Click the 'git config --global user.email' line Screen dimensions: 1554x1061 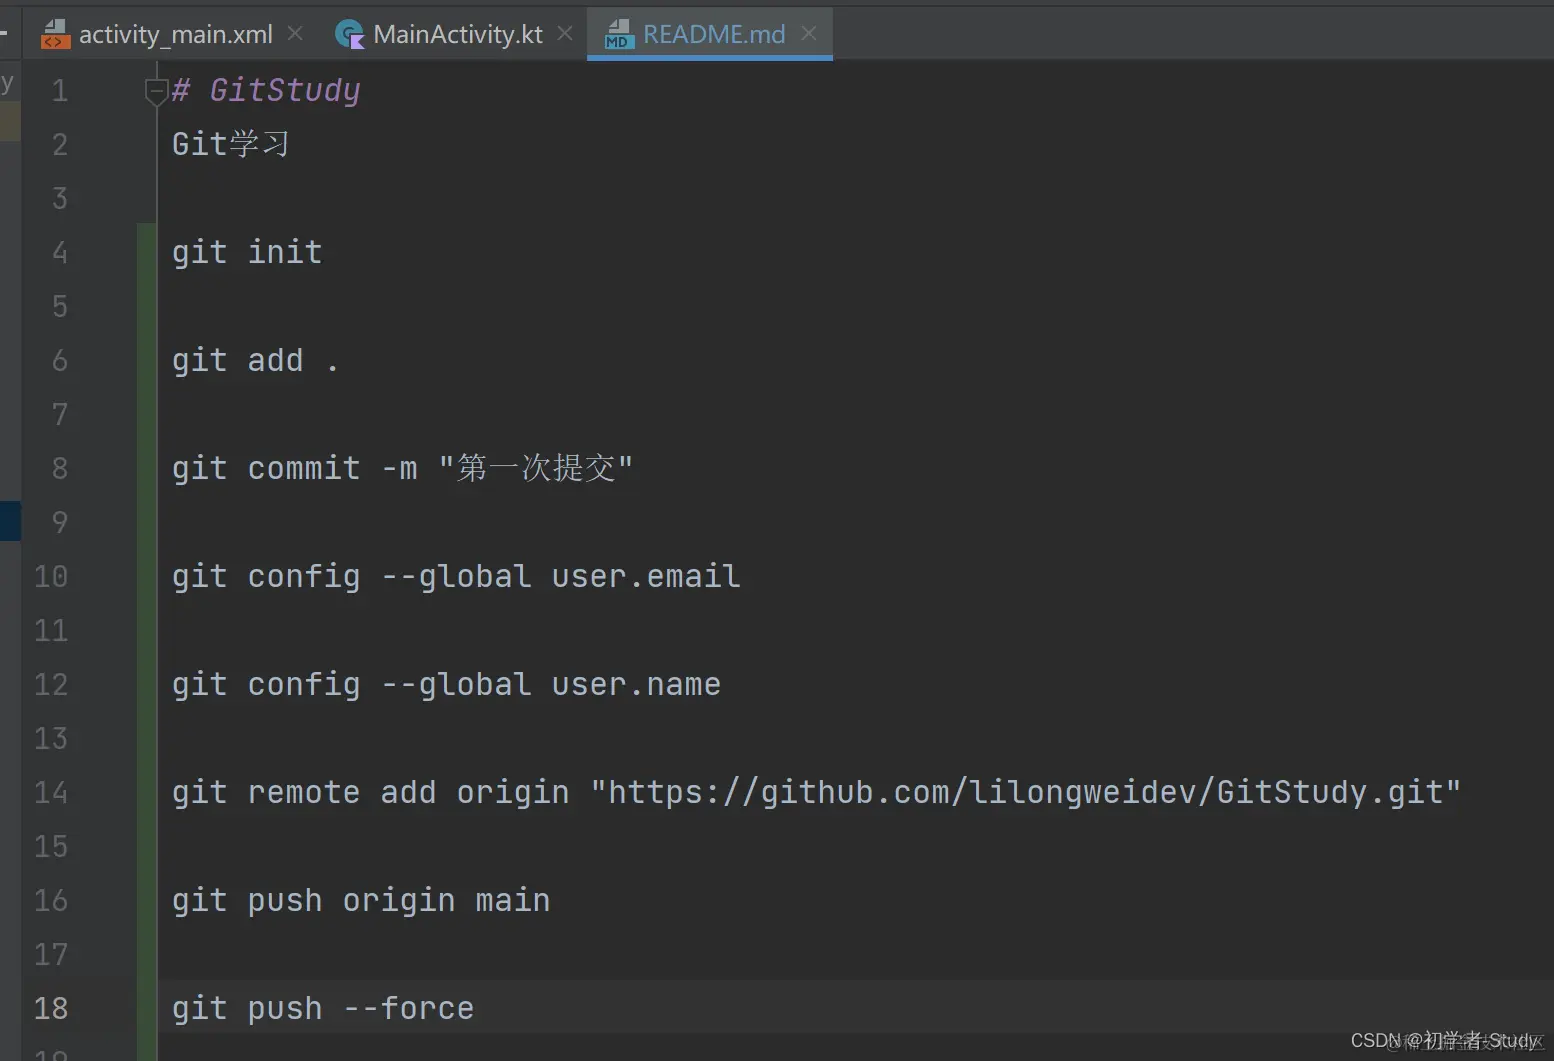click(456, 576)
